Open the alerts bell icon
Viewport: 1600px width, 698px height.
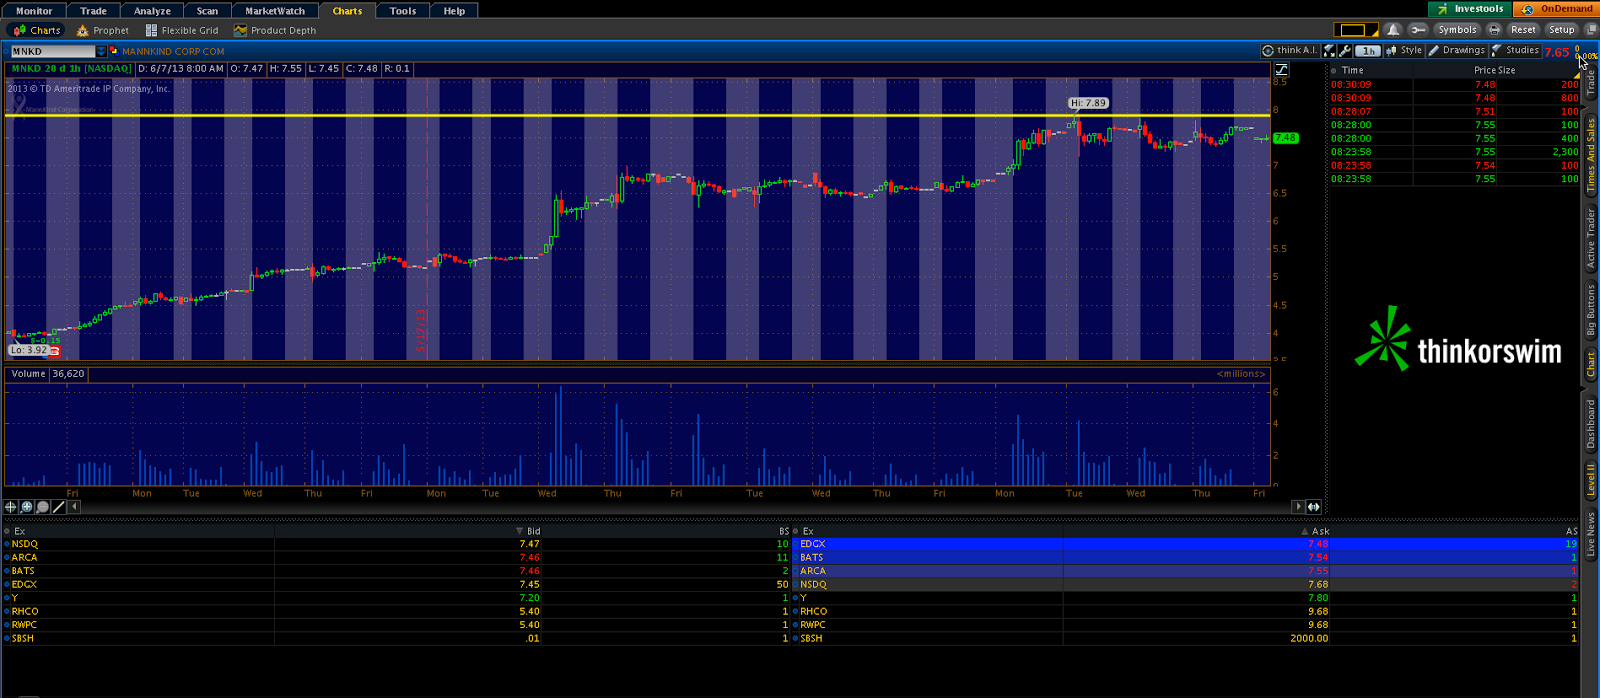point(1393,30)
